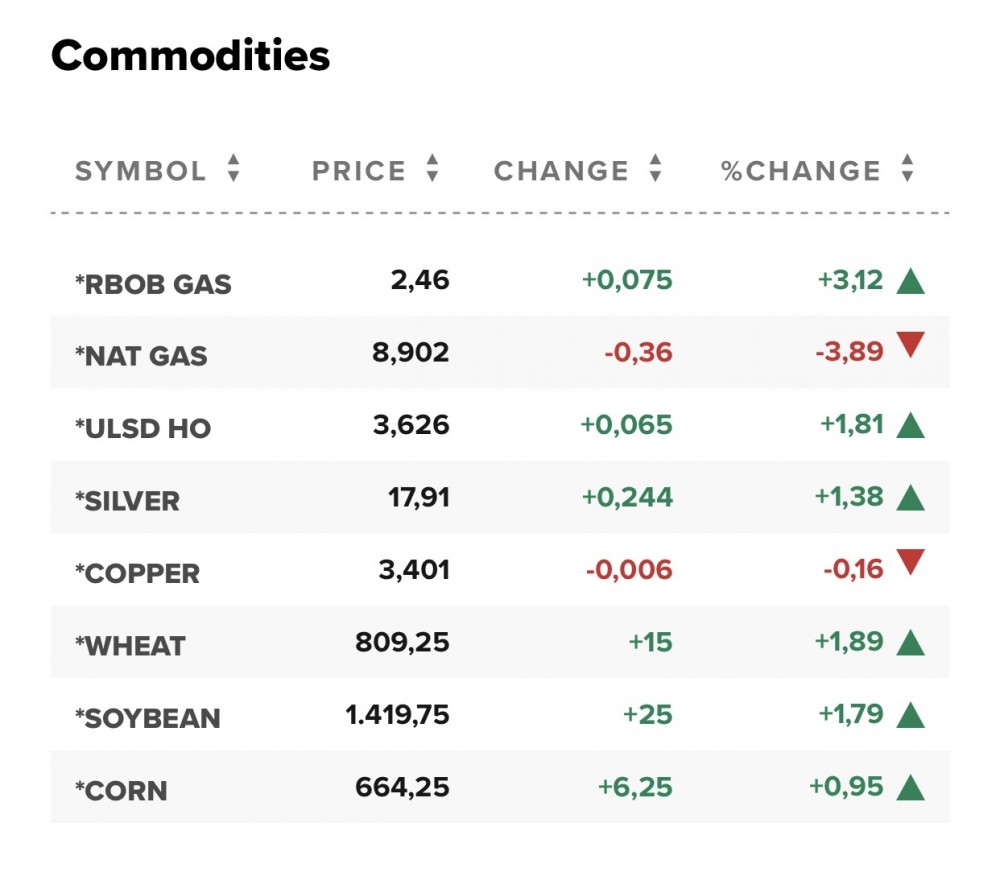This screenshot has width=1000, height=893.
Task: Sort table by the PRICE column header
Action: [359, 171]
